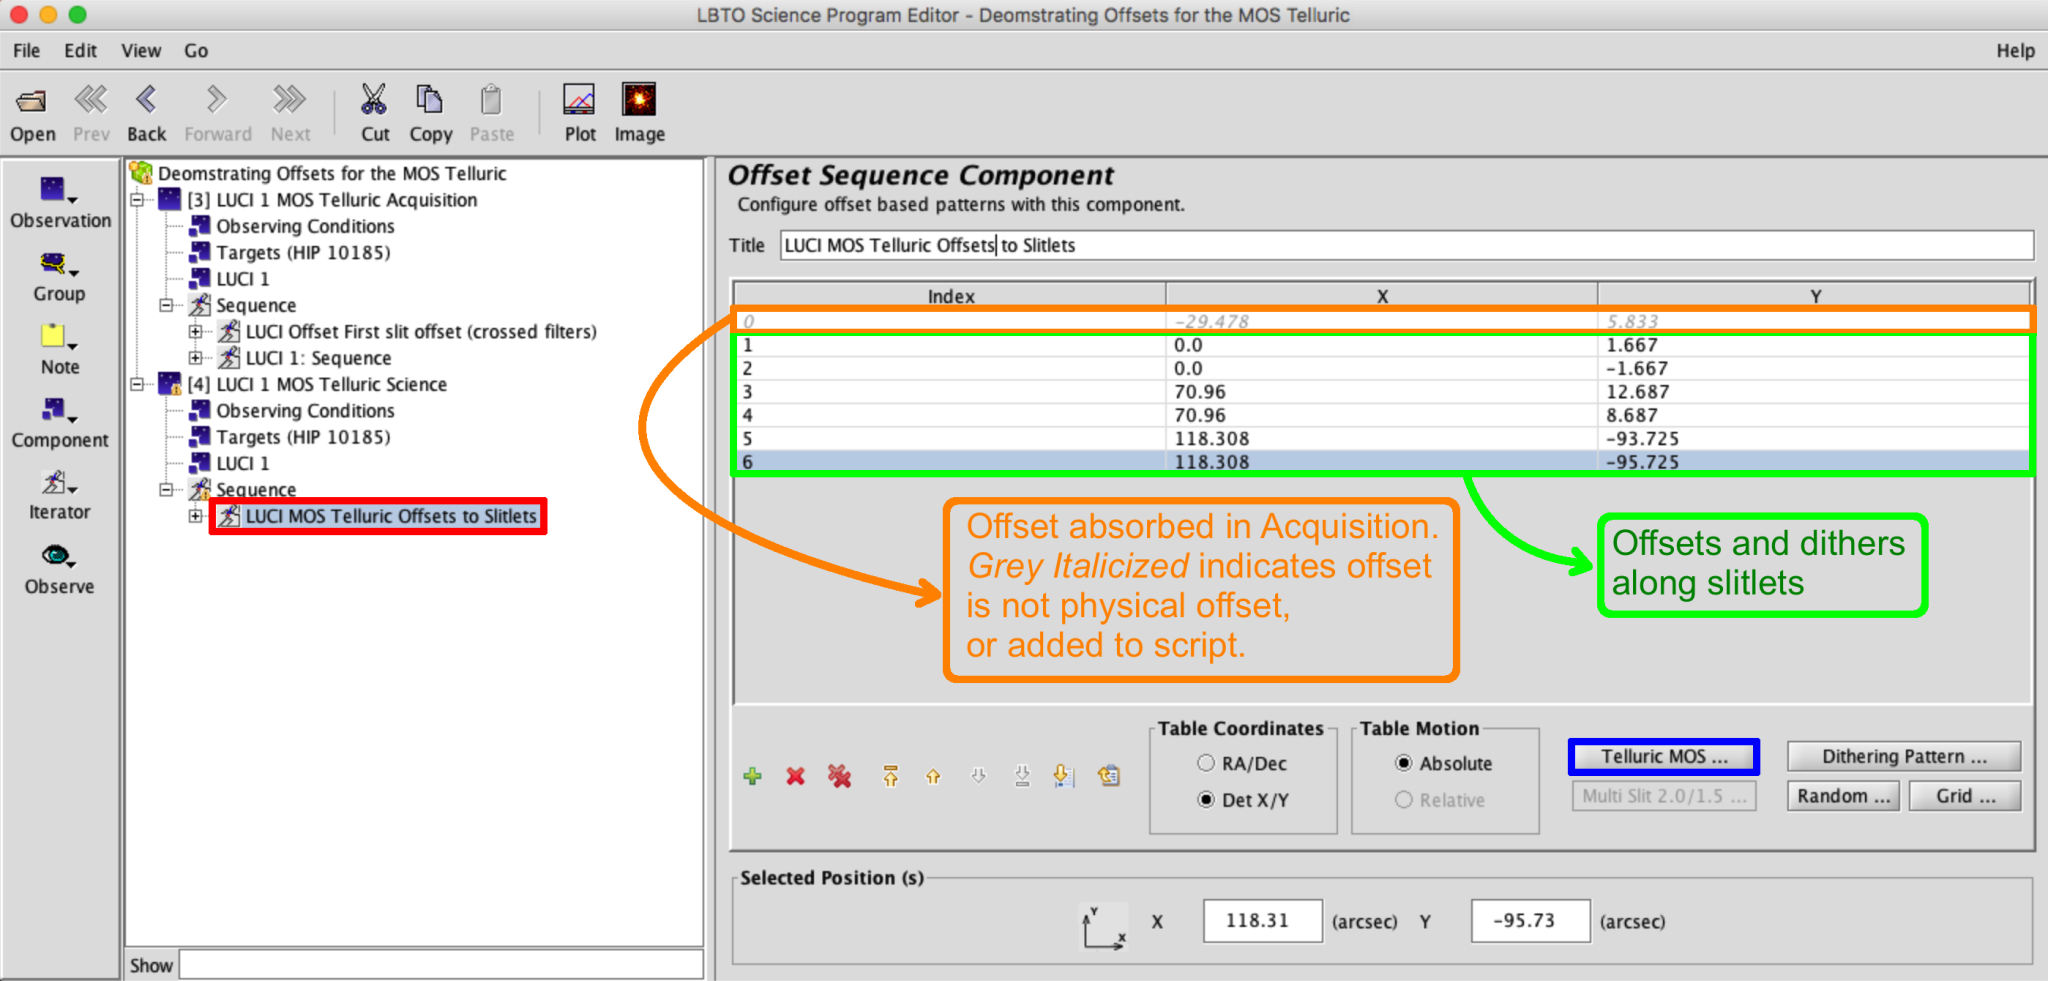The image size is (2048, 981).
Task: Delete selected offset with red X
Action: coord(795,776)
